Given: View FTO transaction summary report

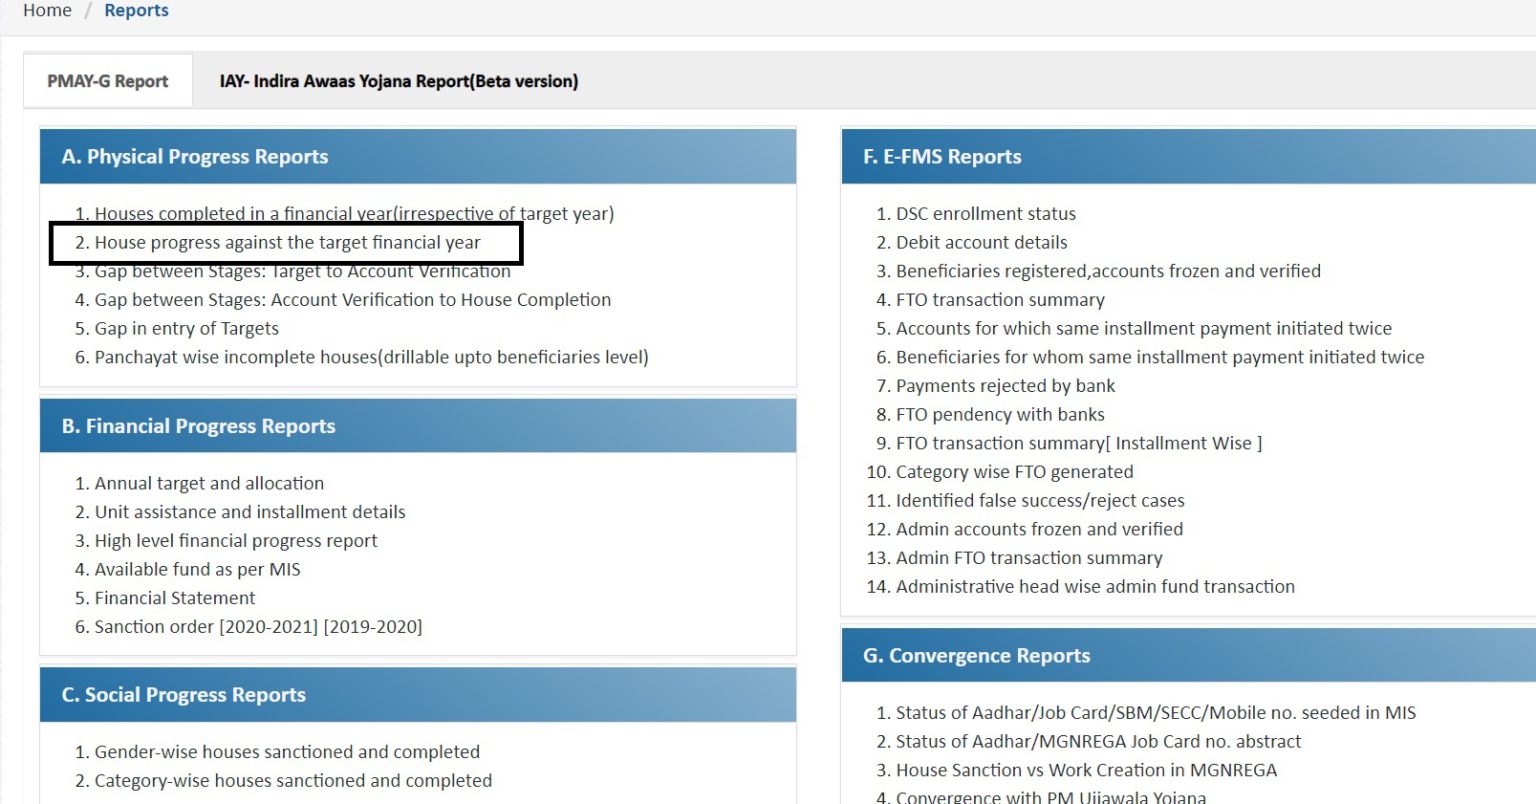Looking at the screenshot, I should [1000, 300].
